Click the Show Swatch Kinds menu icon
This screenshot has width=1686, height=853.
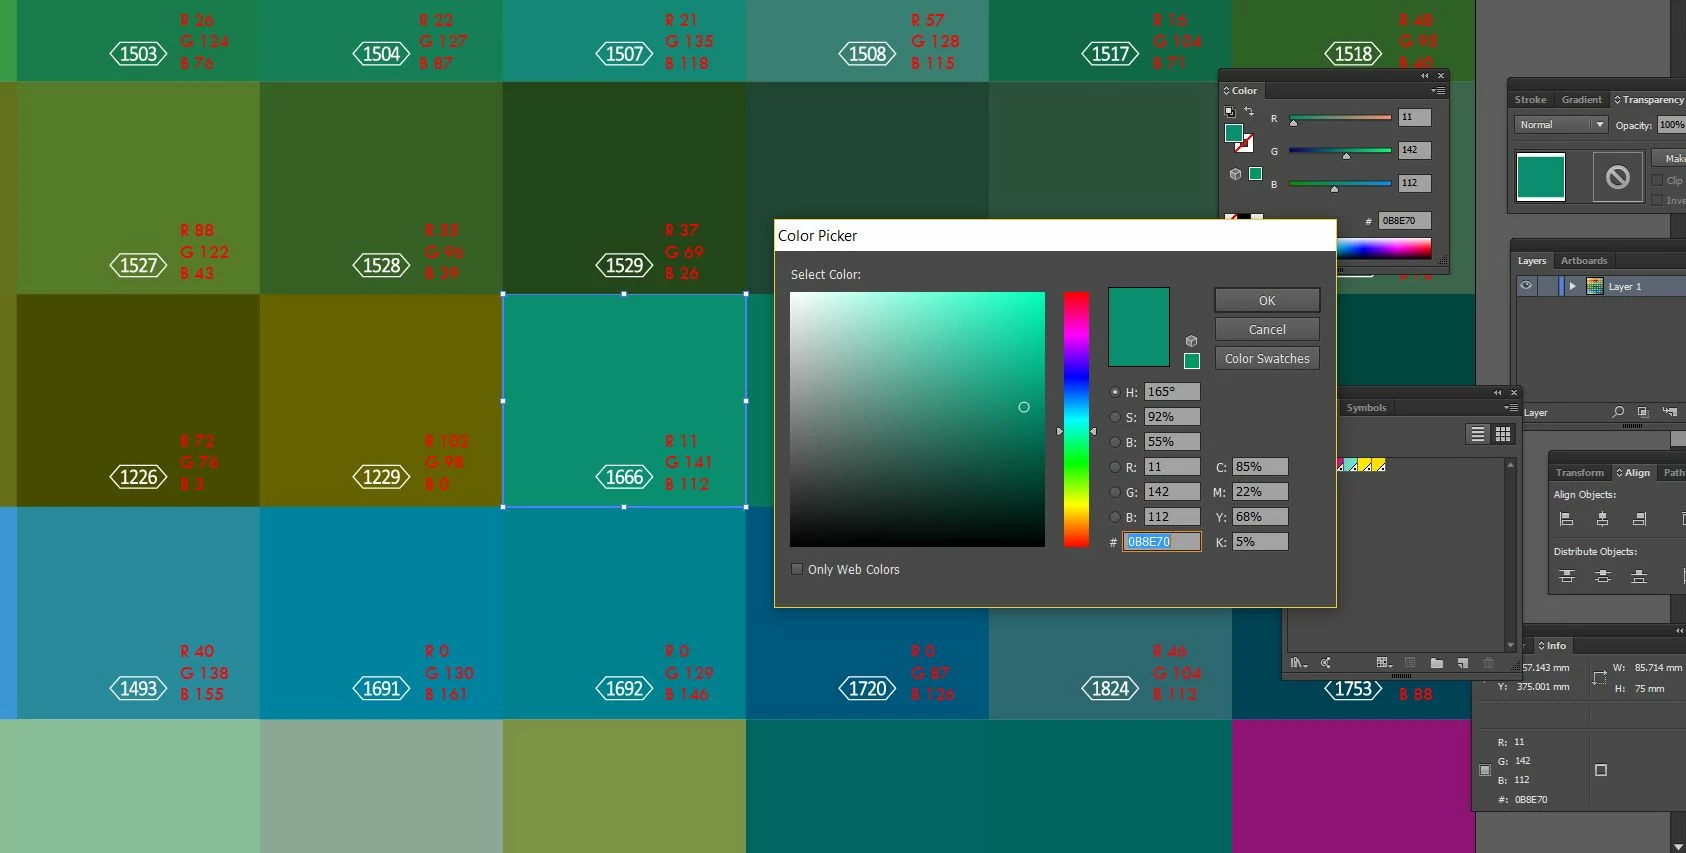tap(1384, 663)
